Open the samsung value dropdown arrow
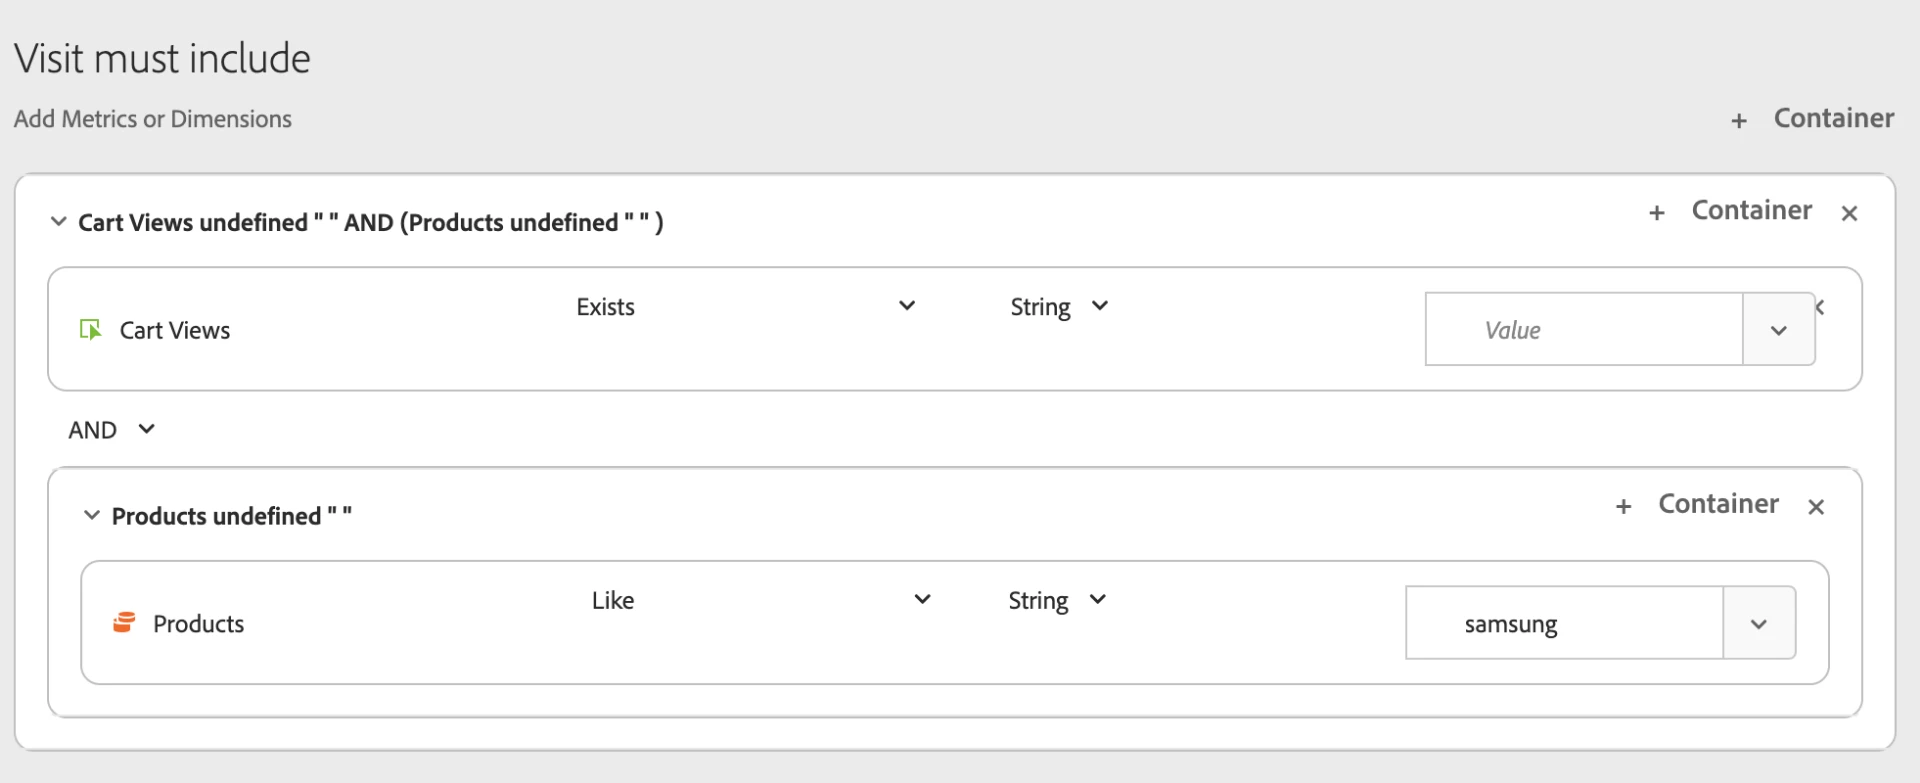Screen dimensions: 1920x783 coord(1759,624)
